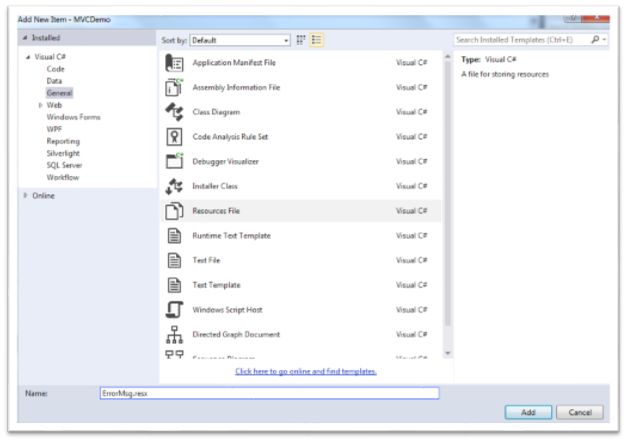Click Windows Script Host template name
The image size is (627, 442).
pyautogui.click(x=227, y=310)
